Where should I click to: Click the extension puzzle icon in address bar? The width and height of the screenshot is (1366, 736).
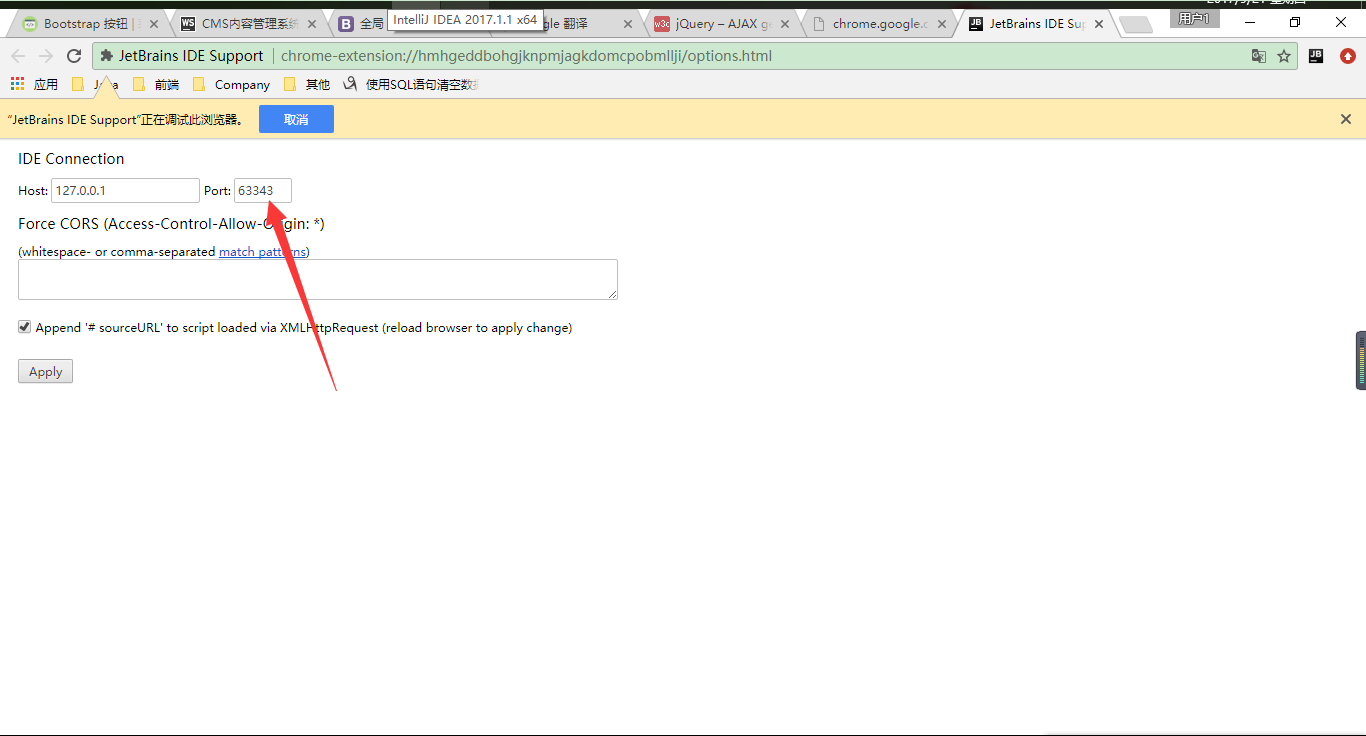pos(107,56)
